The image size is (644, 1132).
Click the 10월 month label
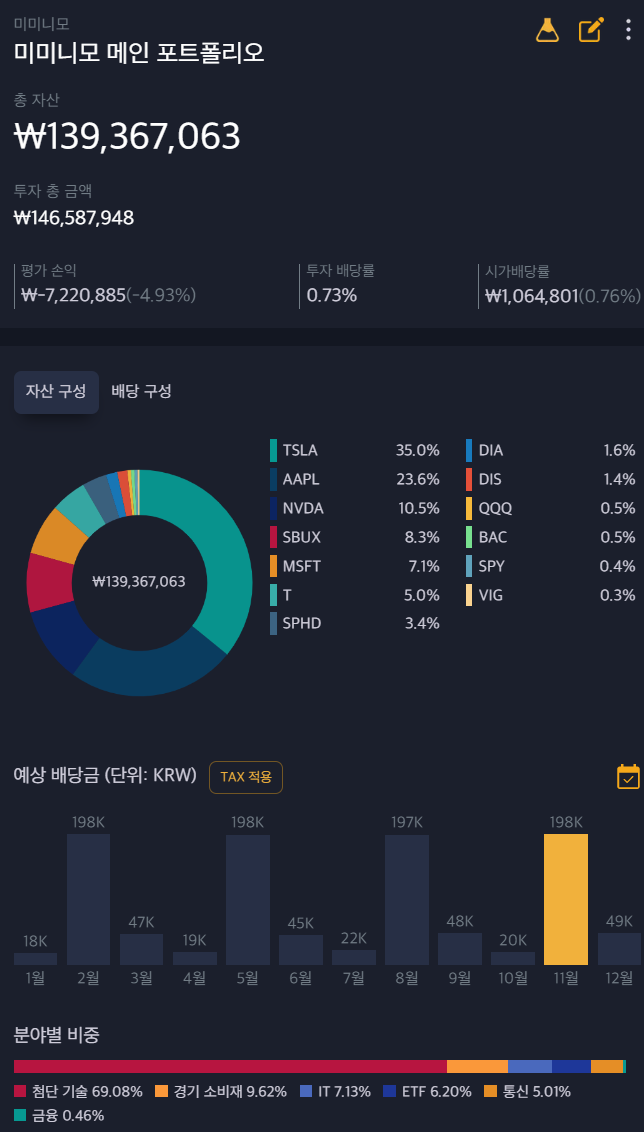[513, 978]
